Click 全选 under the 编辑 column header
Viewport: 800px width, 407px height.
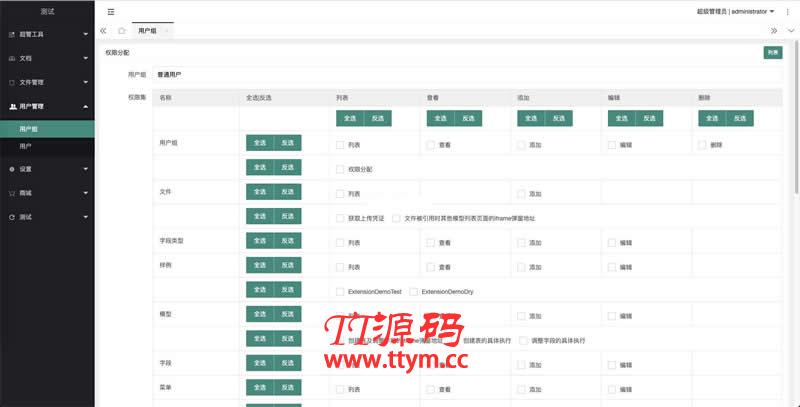pyautogui.click(x=621, y=118)
